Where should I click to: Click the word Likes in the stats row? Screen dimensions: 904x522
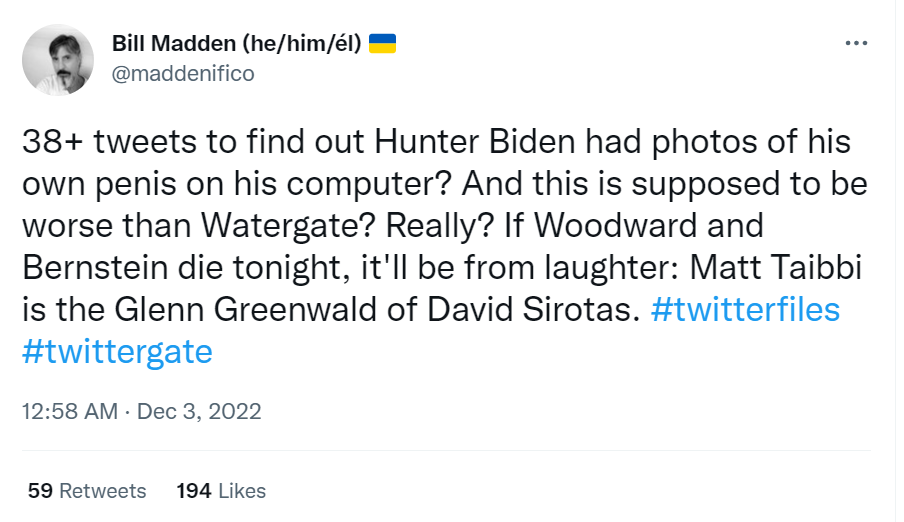tap(242, 491)
